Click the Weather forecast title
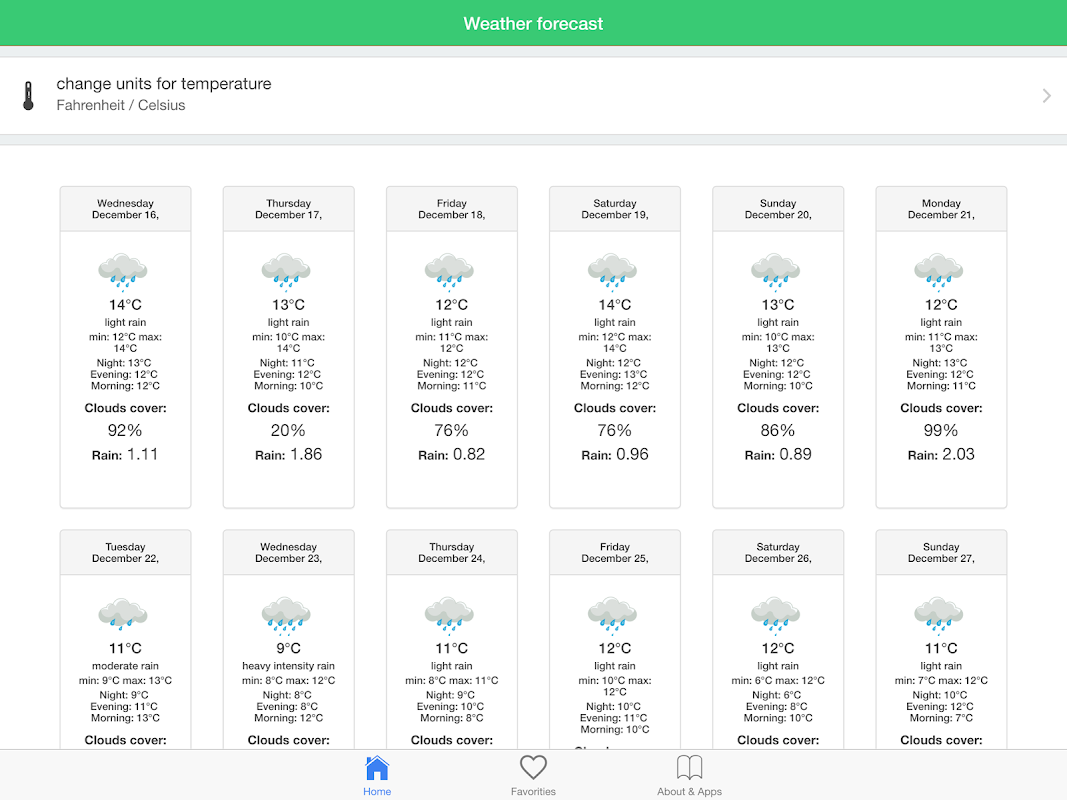1067x800 pixels. click(x=534, y=24)
